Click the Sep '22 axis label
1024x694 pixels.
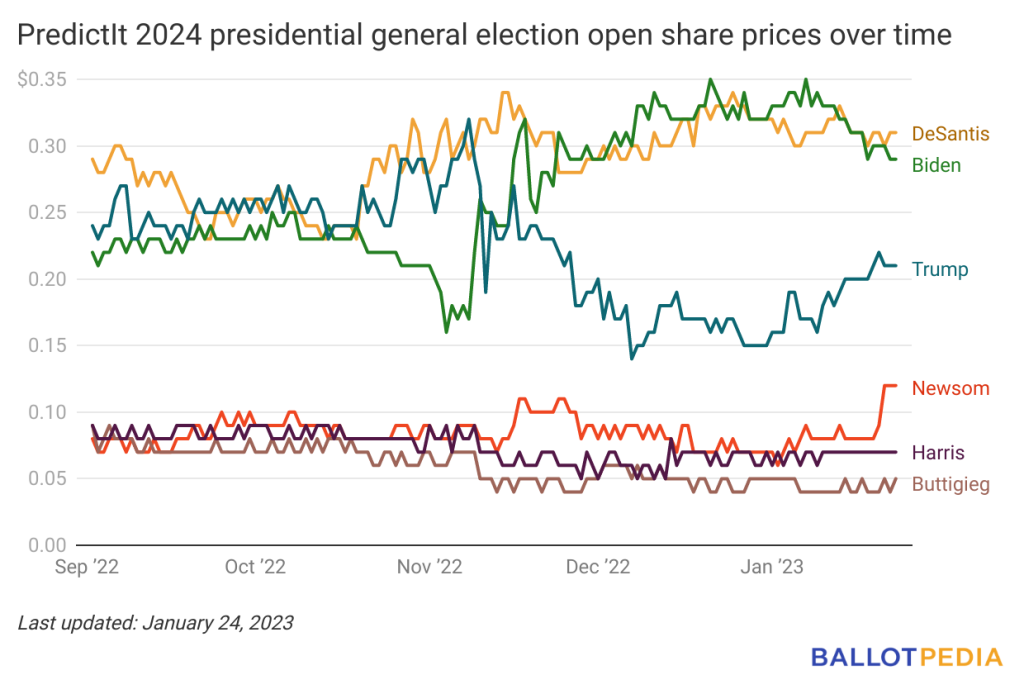tap(87, 566)
